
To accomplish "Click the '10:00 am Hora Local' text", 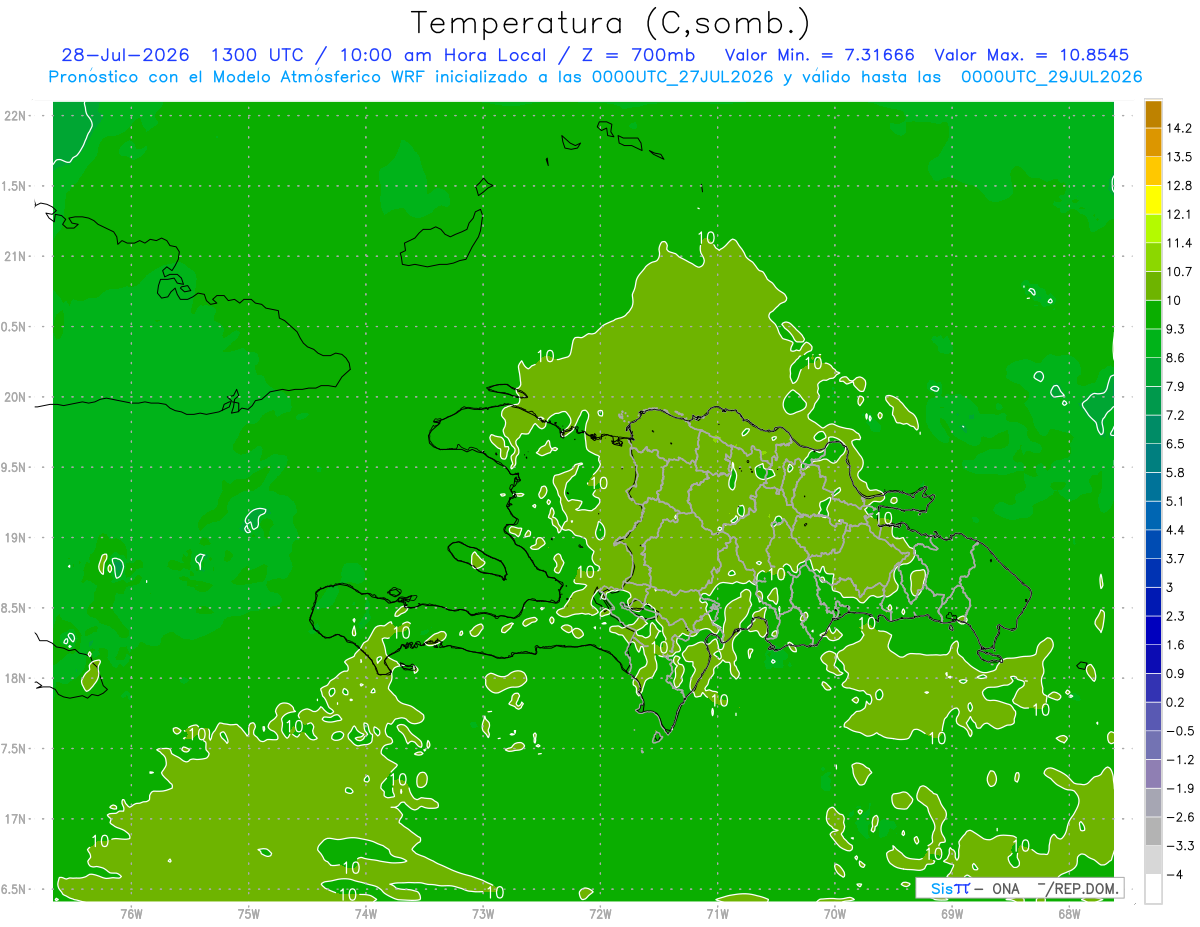I will pyautogui.click(x=445, y=54).
